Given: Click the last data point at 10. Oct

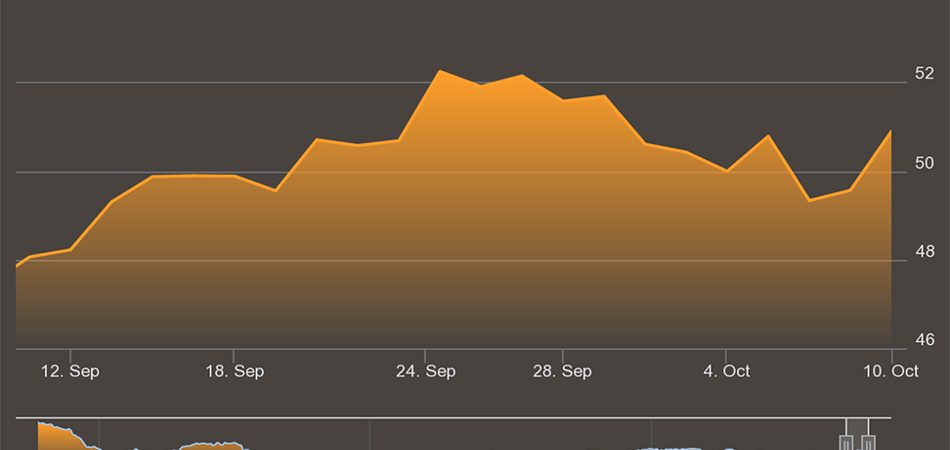Looking at the screenshot, I should click(x=890, y=131).
